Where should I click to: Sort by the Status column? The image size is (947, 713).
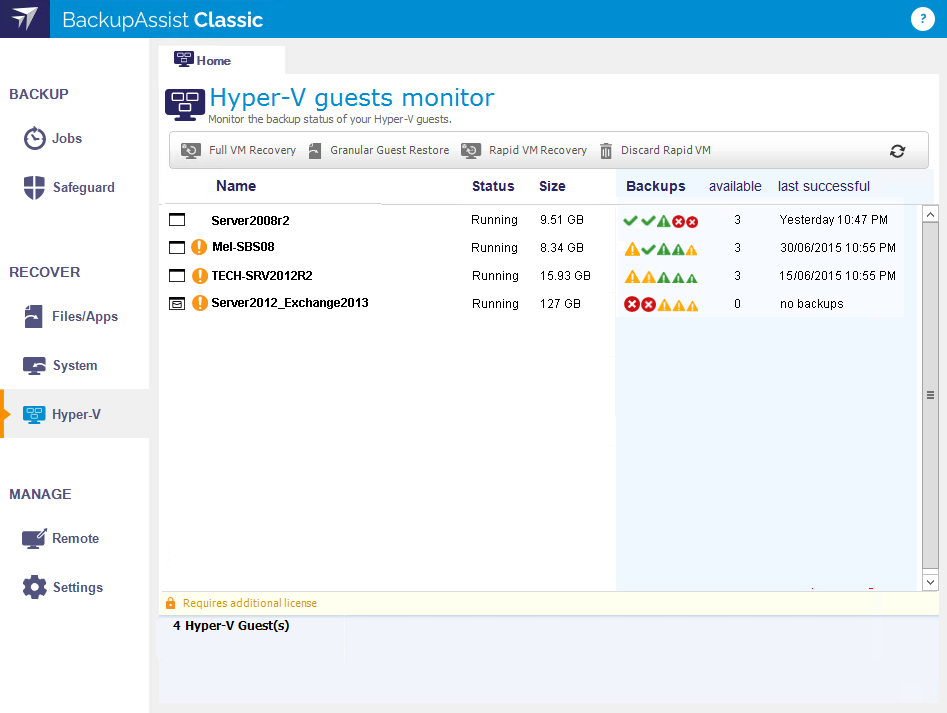[493, 186]
